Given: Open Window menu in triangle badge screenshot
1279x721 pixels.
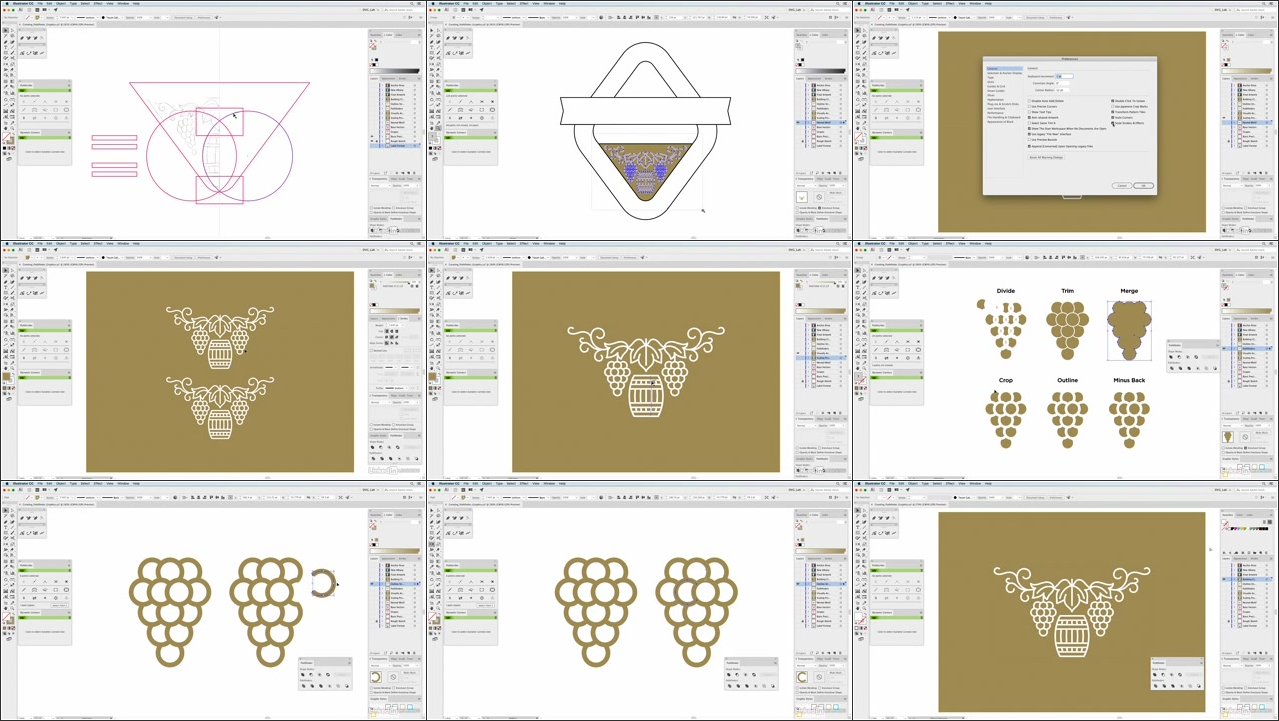Looking at the screenshot, I should point(548,3).
